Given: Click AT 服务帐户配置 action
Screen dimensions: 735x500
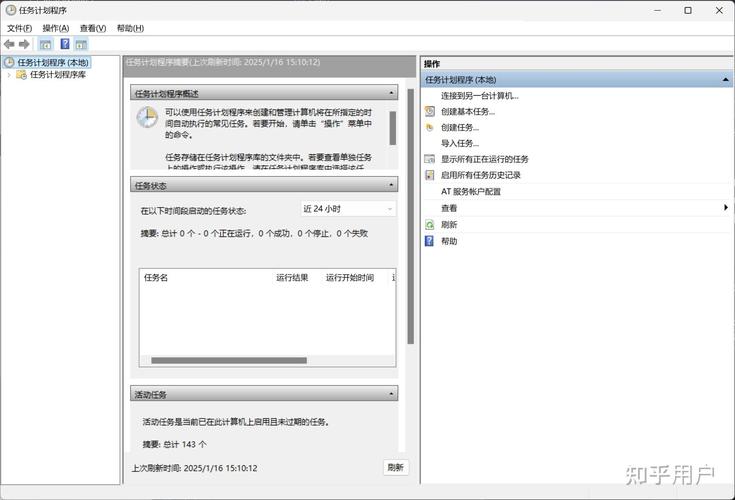Looking at the screenshot, I should tap(471, 192).
